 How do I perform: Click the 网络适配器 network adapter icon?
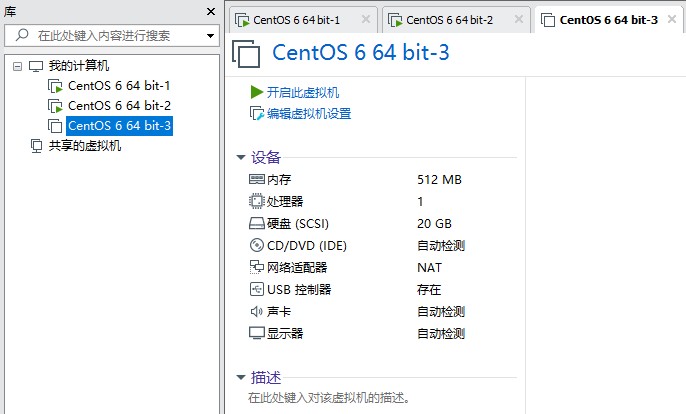(x=257, y=267)
